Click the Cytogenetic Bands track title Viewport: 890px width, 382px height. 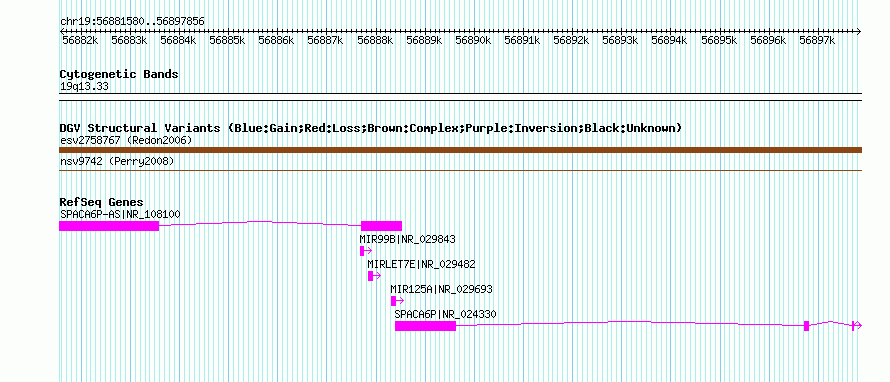[x=119, y=74]
